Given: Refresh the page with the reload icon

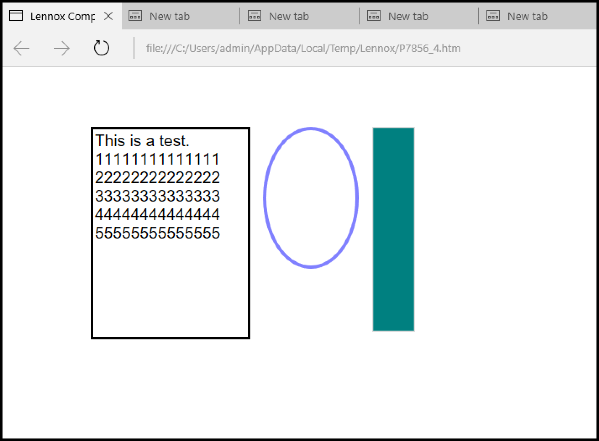Looking at the screenshot, I should (101, 48).
